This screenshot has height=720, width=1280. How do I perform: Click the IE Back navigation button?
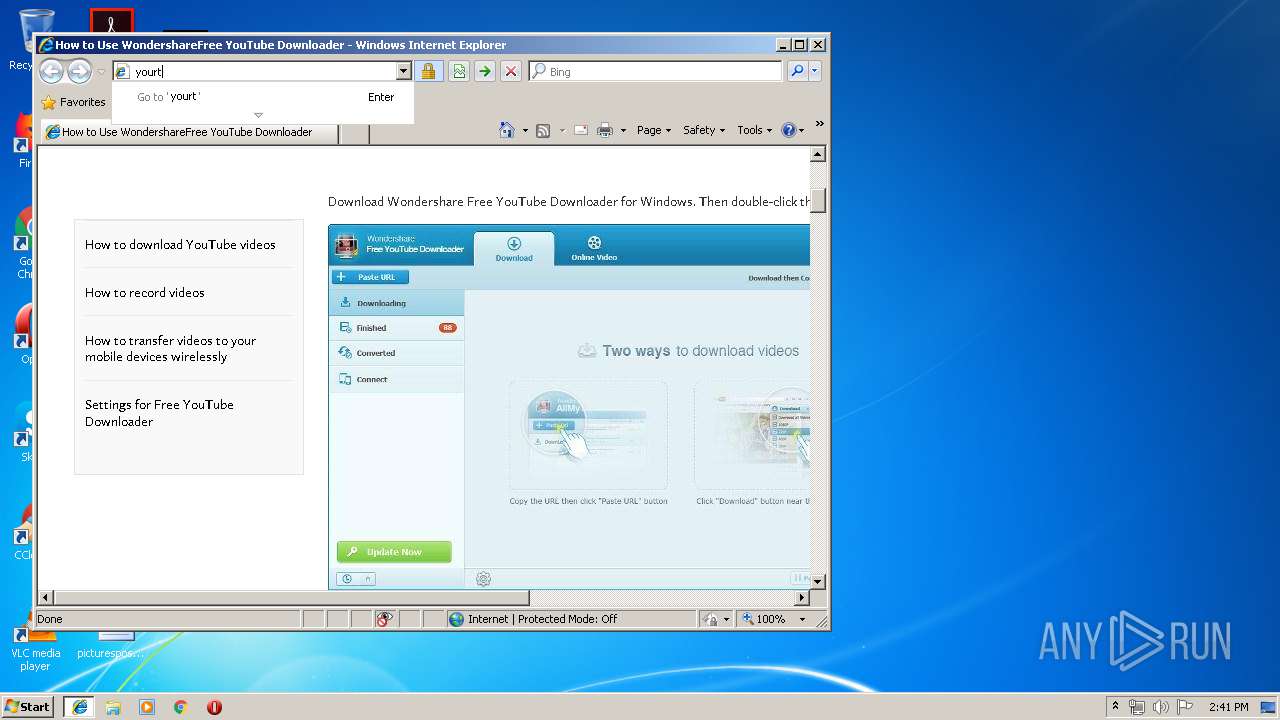click(x=51, y=71)
